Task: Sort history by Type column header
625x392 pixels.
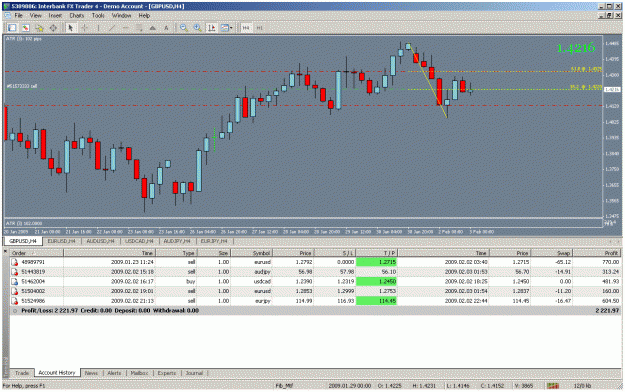Action: [177, 253]
